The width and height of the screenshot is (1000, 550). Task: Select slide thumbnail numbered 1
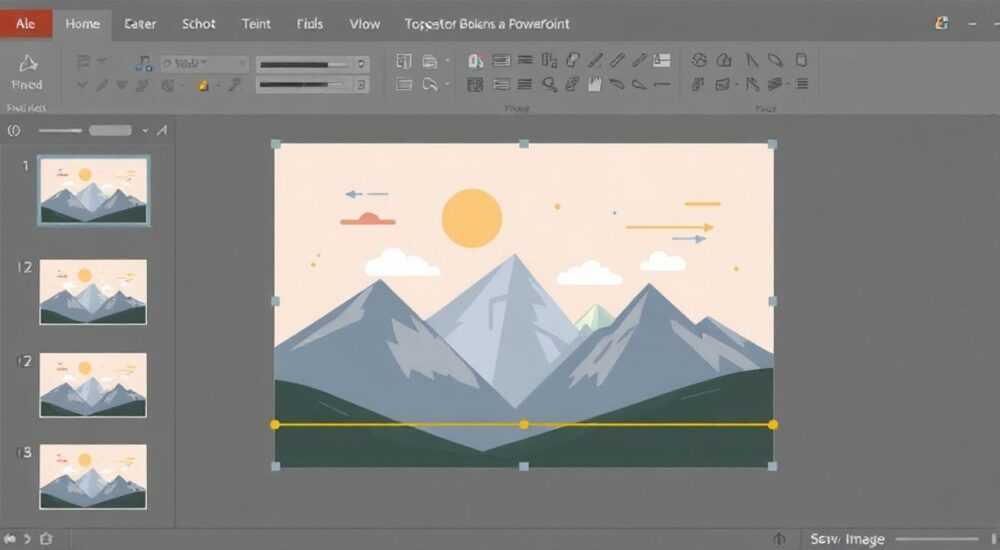(94, 190)
